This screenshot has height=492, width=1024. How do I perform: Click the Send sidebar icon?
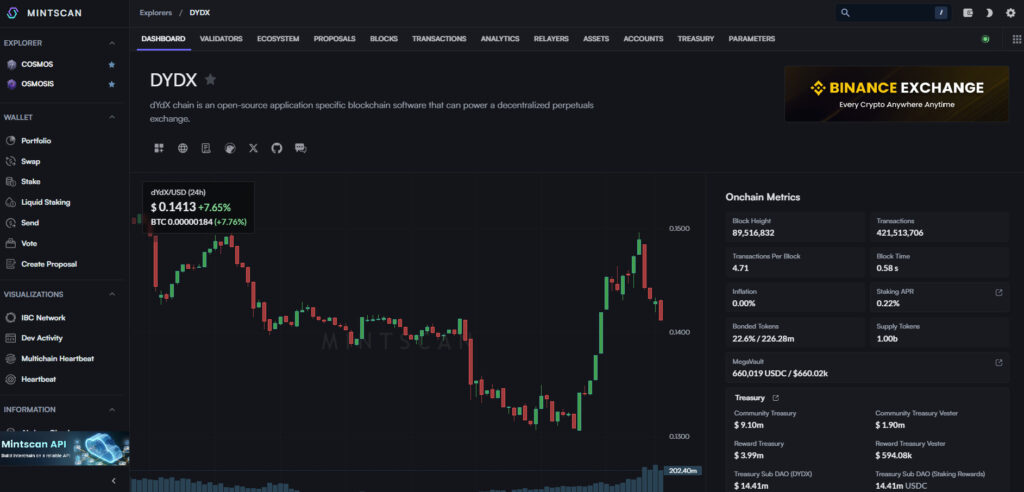coord(10,223)
